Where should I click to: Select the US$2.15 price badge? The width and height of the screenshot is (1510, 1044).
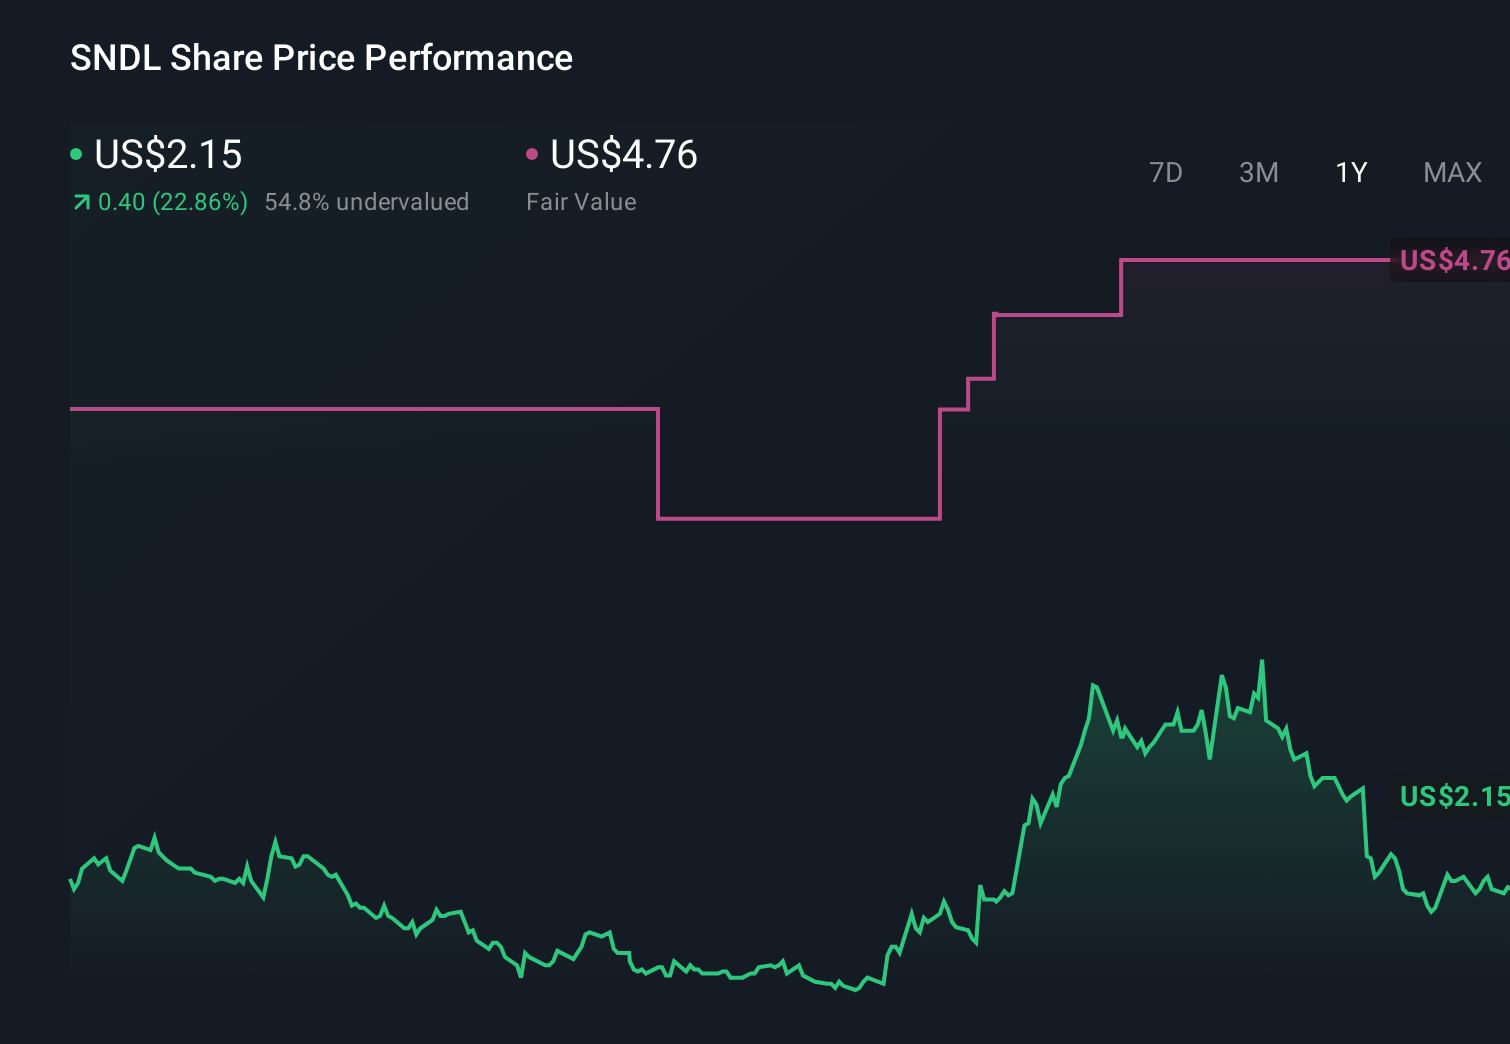(x=1452, y=797)
